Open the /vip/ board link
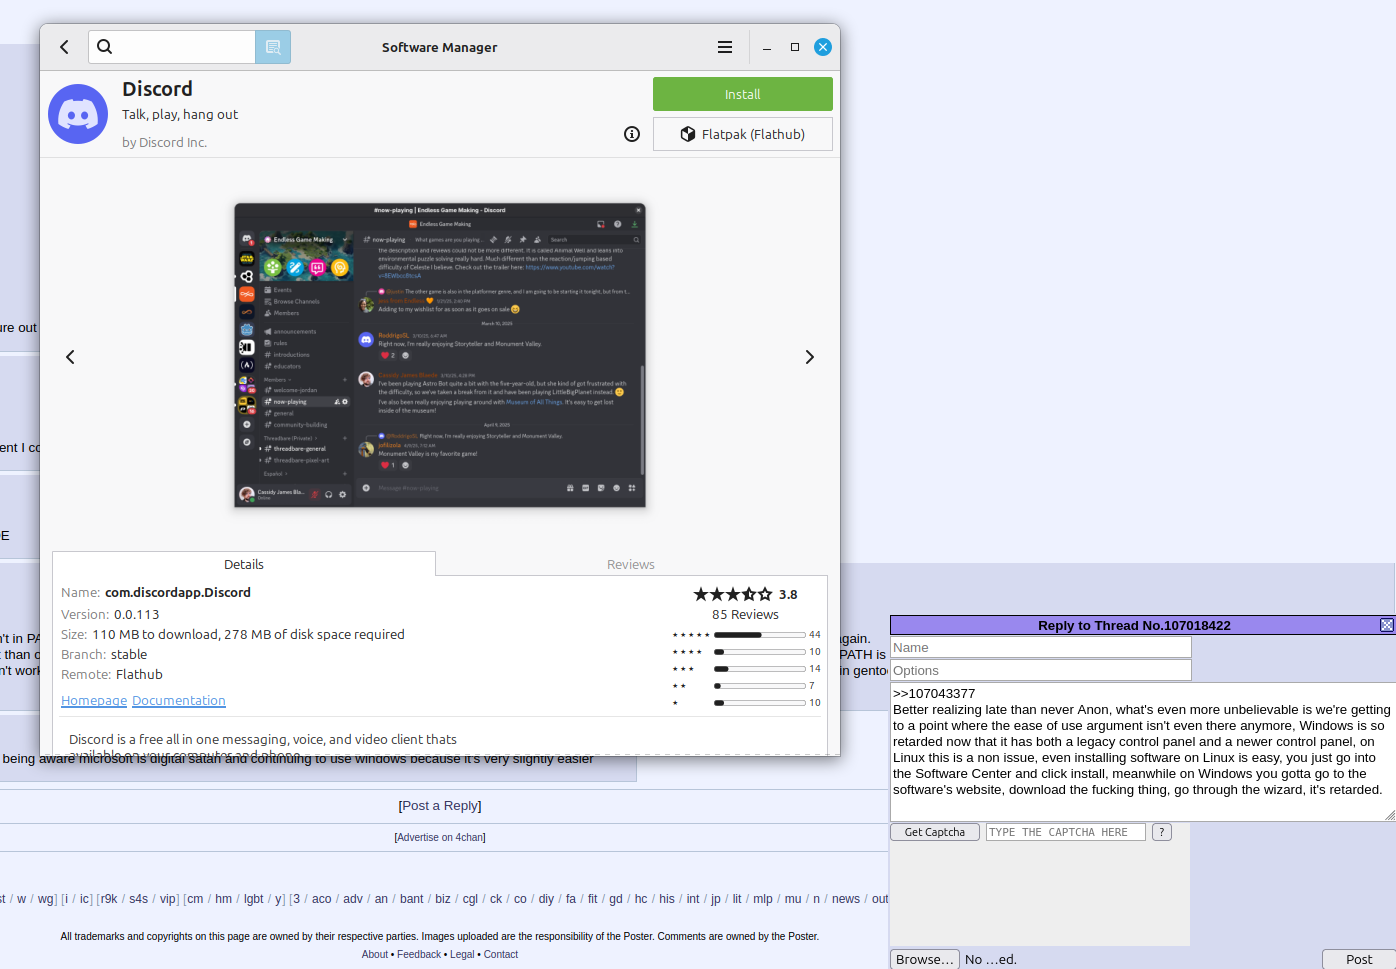 coord(168,899)
